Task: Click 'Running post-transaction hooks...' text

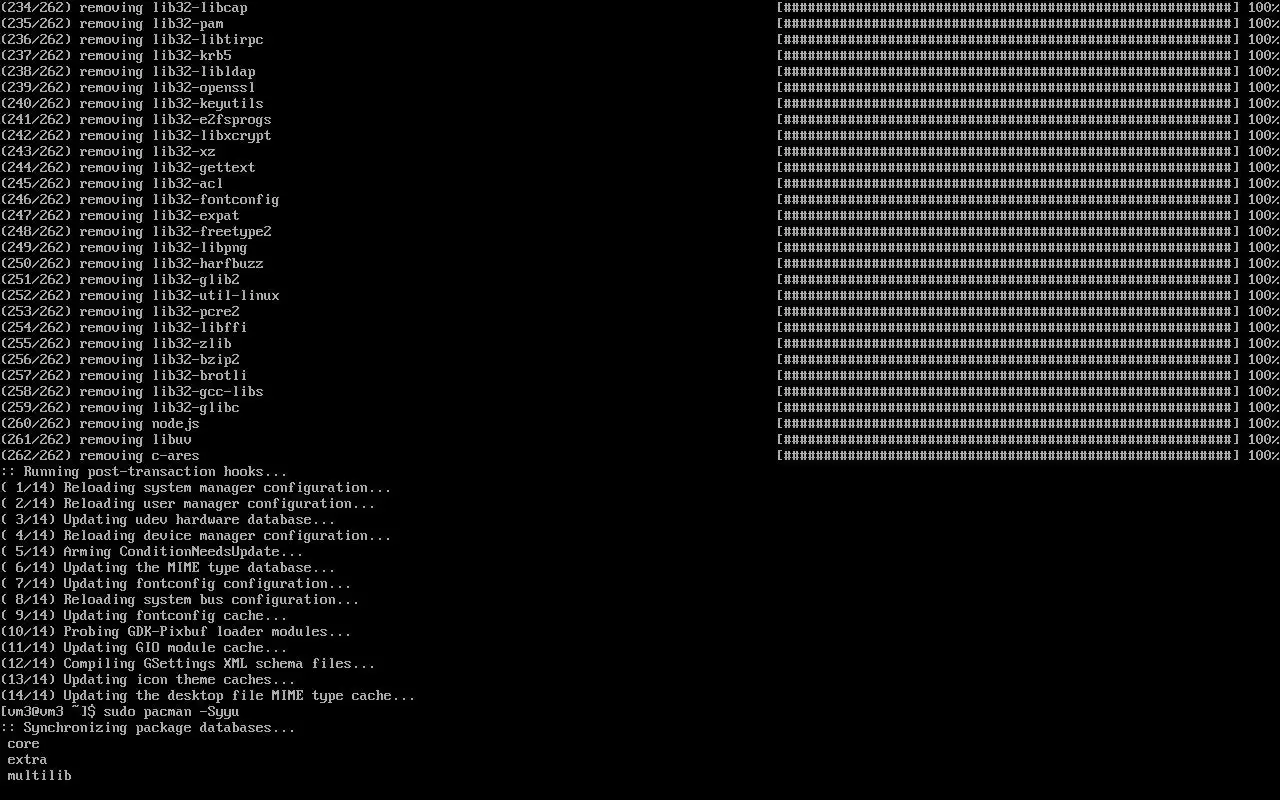Action: pyautogui.click(x=144, y=472)
